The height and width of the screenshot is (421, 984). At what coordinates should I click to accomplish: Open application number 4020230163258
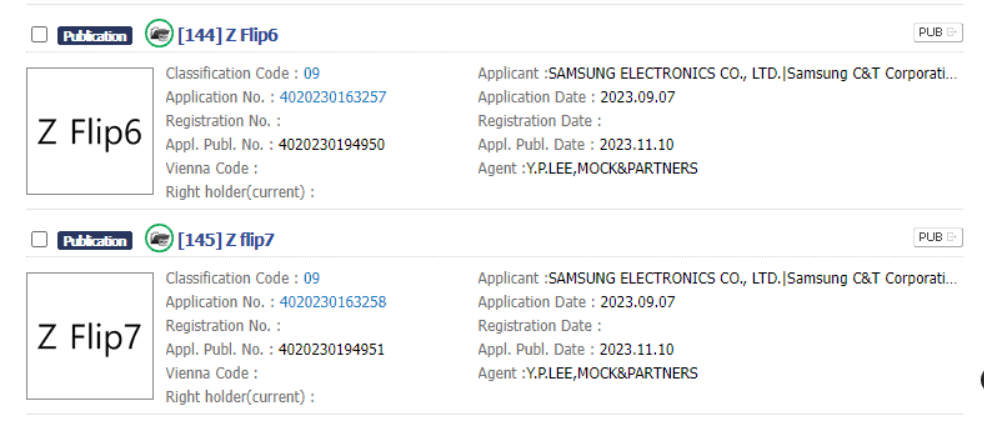tap(332, 302)
